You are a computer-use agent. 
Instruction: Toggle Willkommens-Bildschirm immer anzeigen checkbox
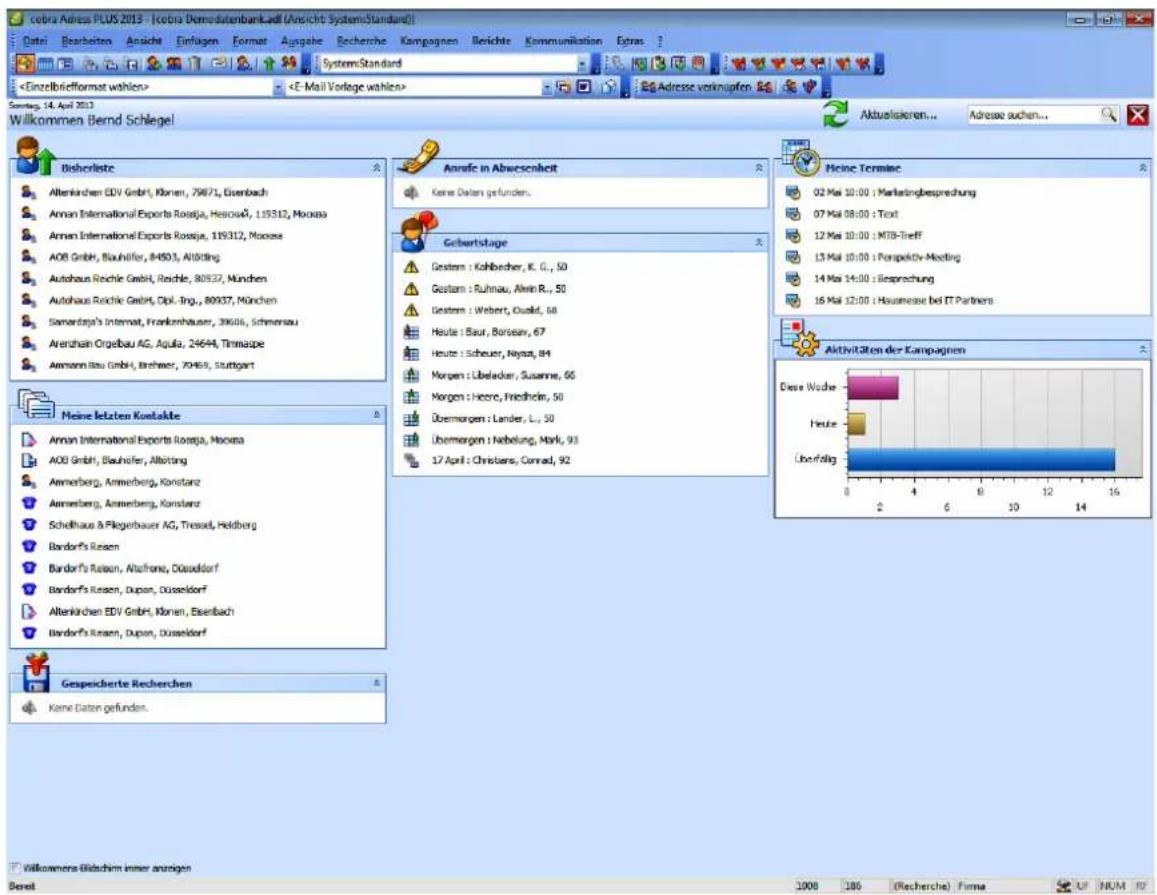click(x=15, y=868)
